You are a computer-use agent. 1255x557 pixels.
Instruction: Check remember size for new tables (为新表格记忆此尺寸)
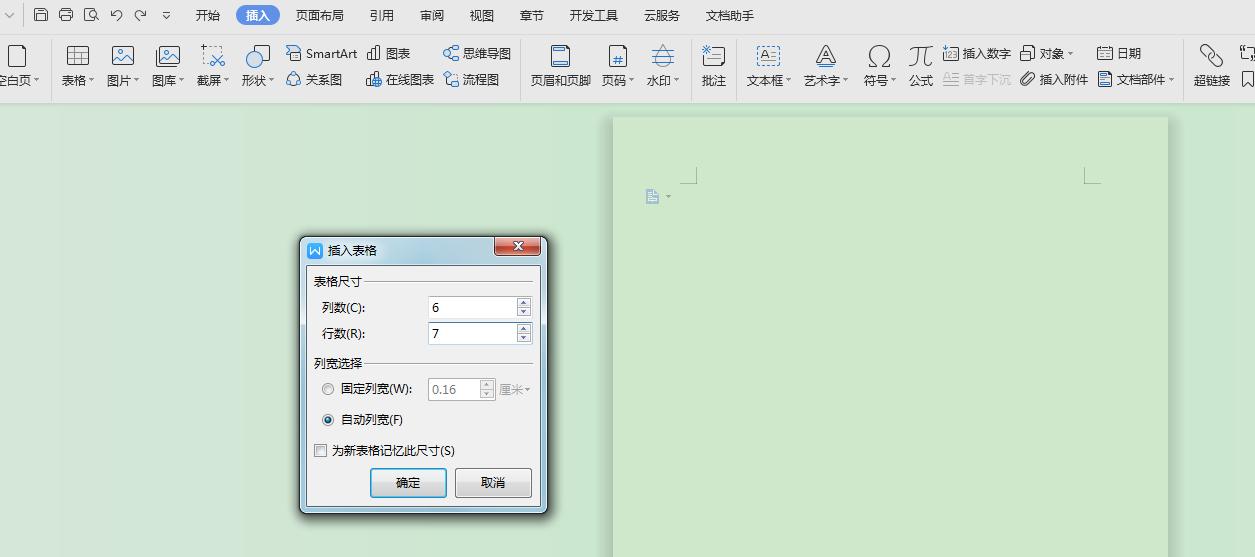(321, 451)
